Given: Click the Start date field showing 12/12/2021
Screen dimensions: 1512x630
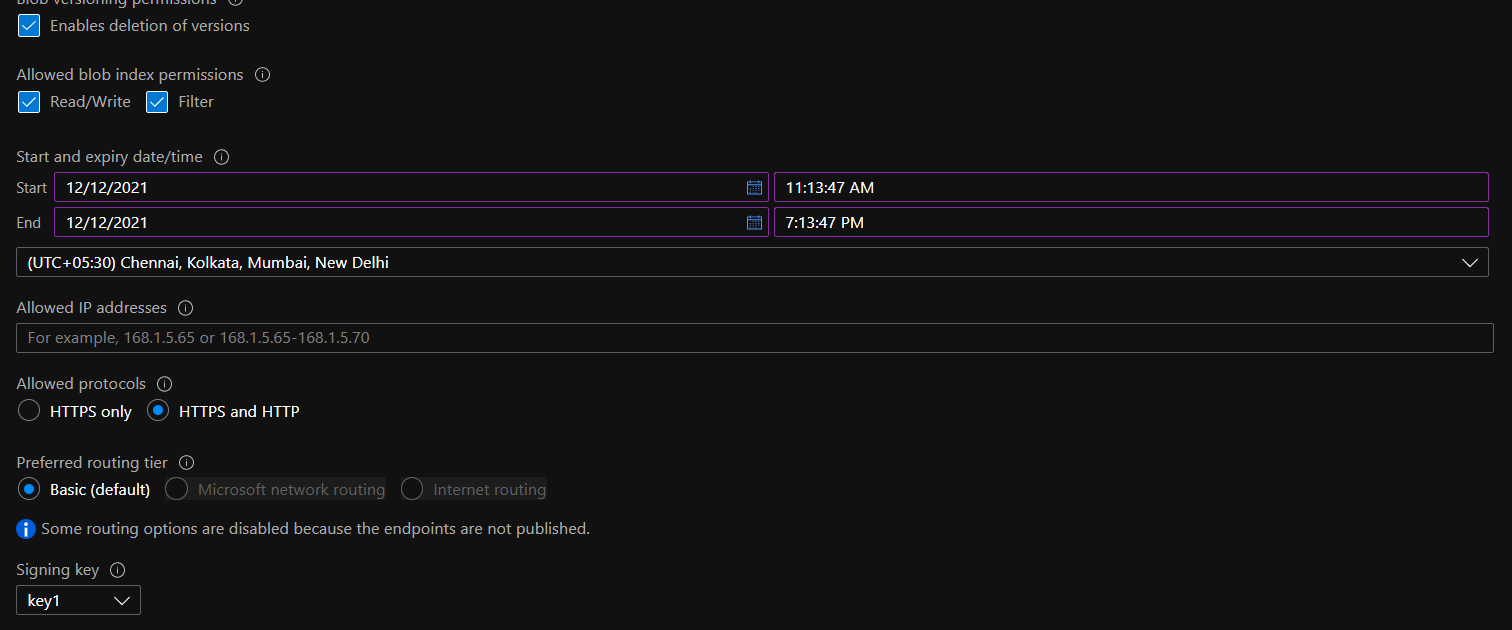Looking at the screenshot, I should 400,188.
